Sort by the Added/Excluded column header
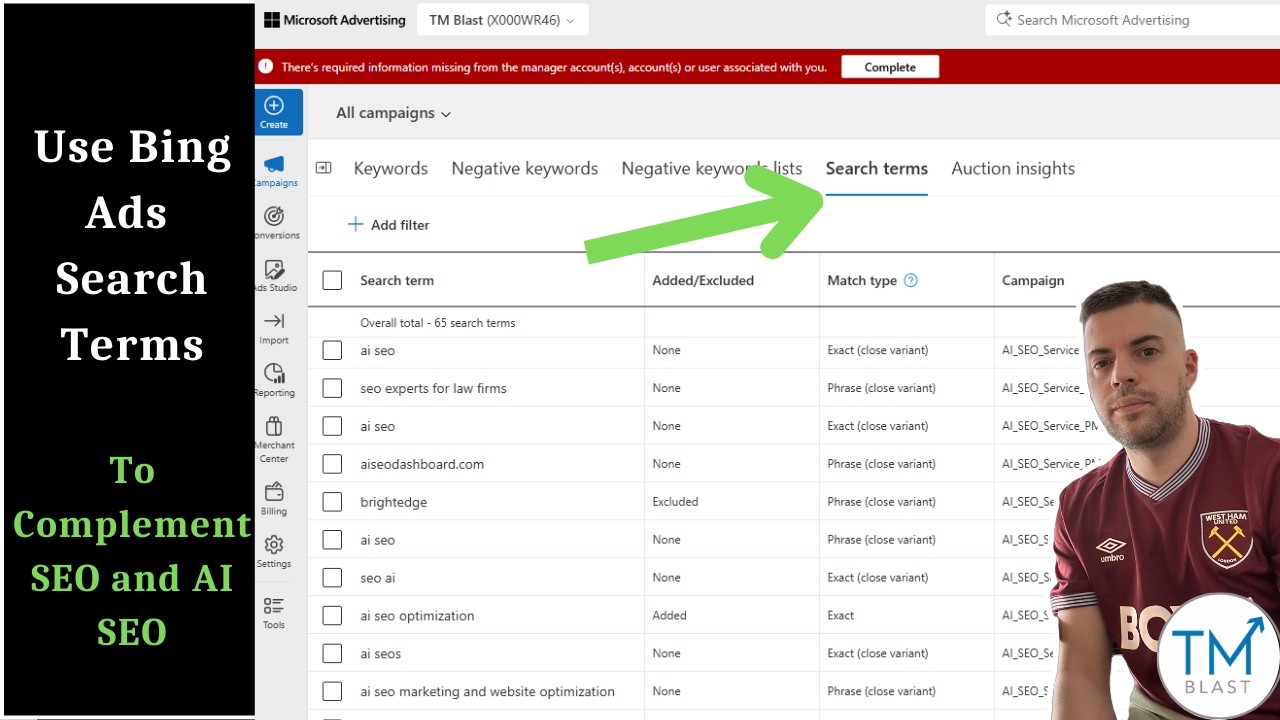1280x720 pixels. tap(703, 281)
